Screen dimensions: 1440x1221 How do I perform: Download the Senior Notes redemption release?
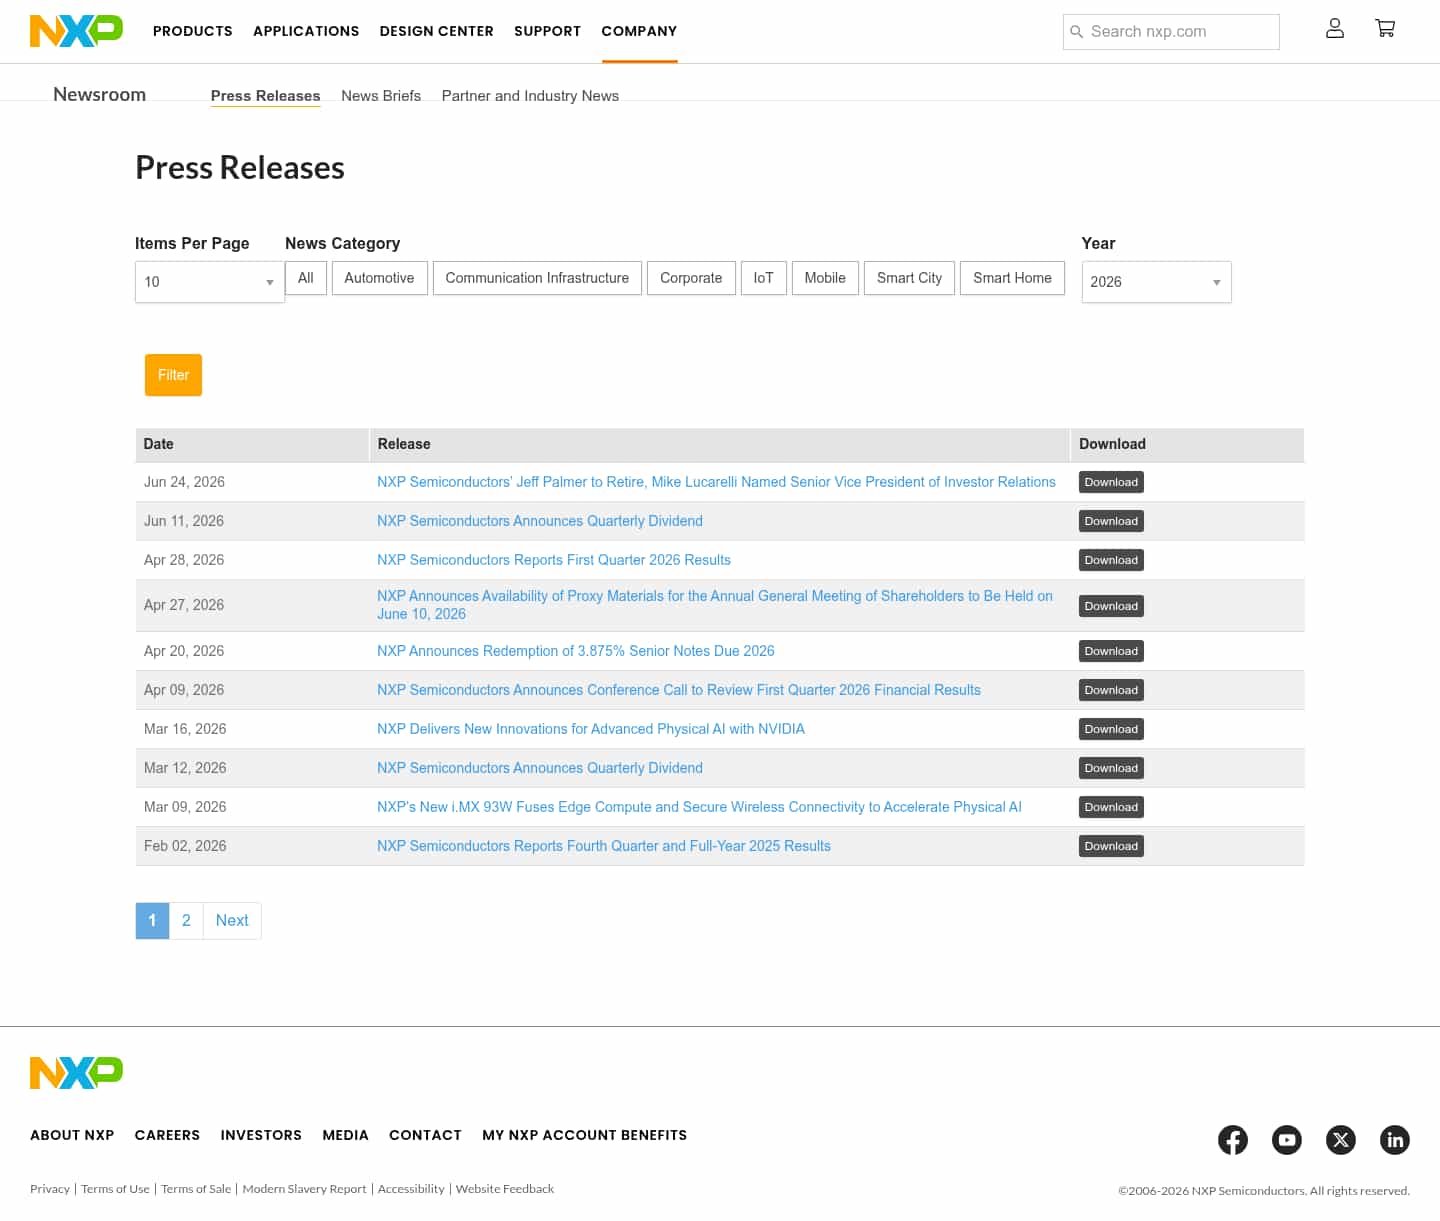point(1111,651)
